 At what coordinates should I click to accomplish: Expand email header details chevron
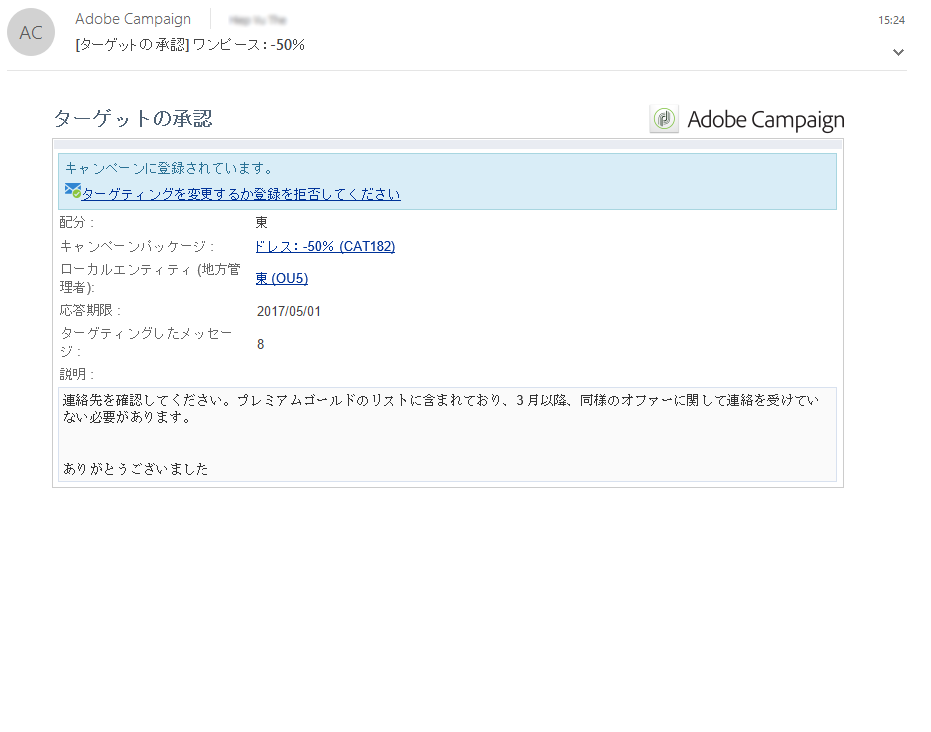point(898,52)
